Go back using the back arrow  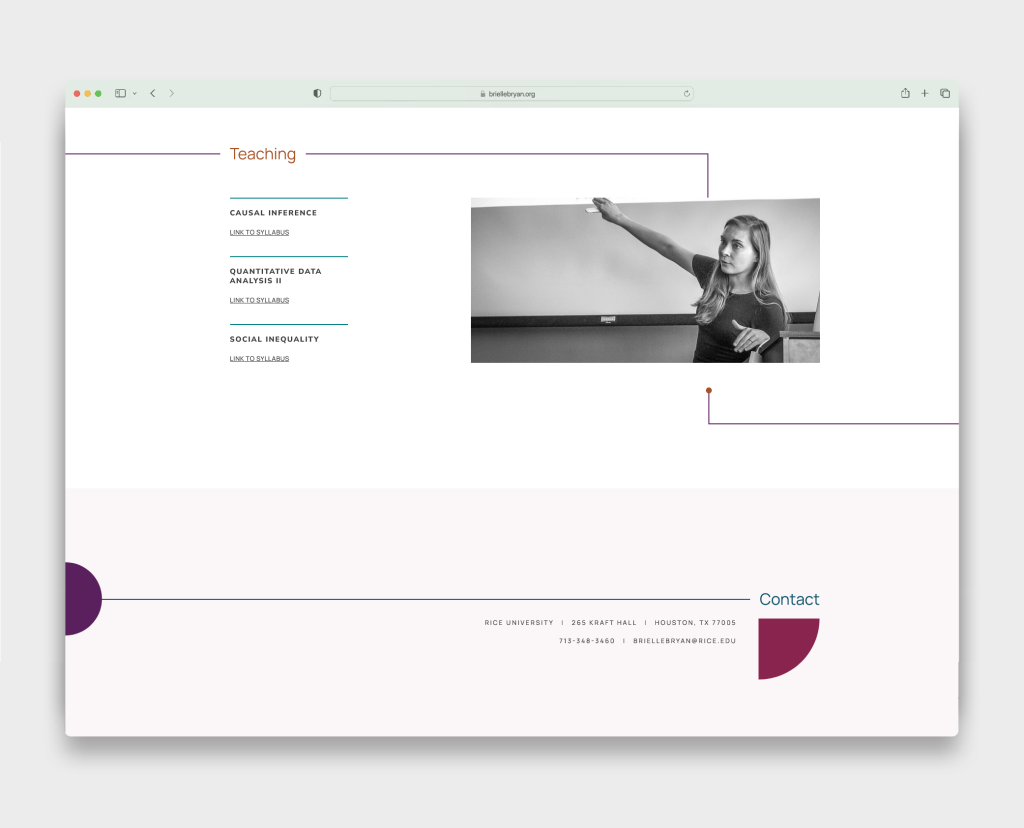tap(152, 93)
